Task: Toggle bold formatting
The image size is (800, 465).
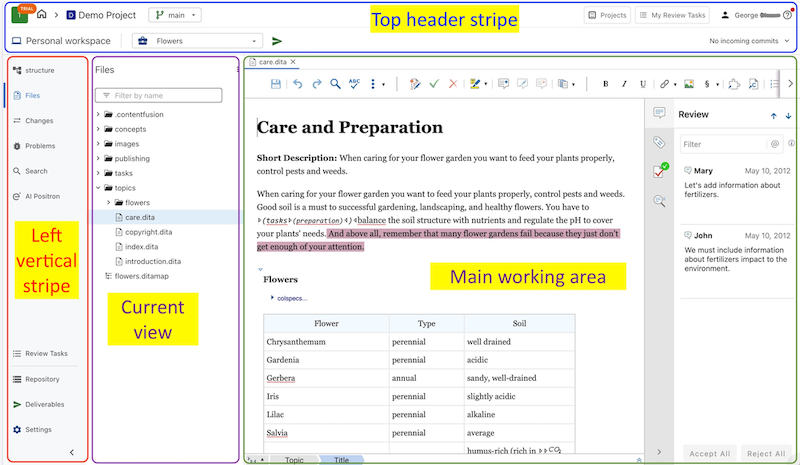Action: (606, 84)
